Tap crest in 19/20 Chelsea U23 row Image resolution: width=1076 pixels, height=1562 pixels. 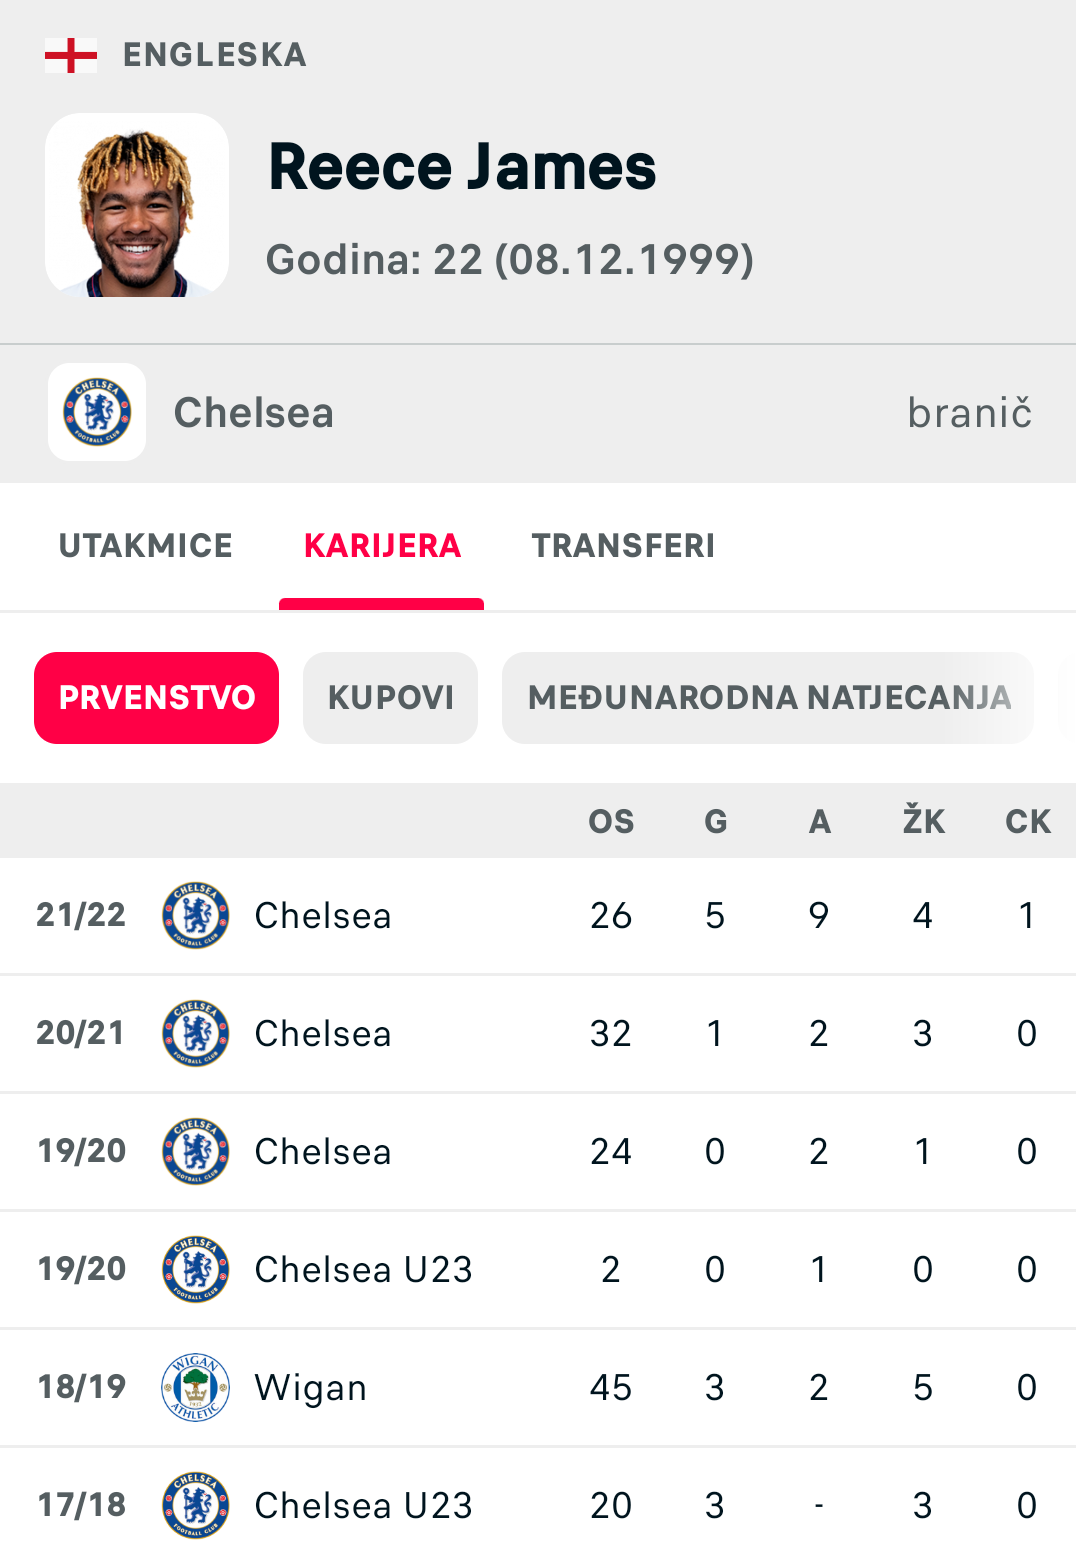coord(196,1269)
